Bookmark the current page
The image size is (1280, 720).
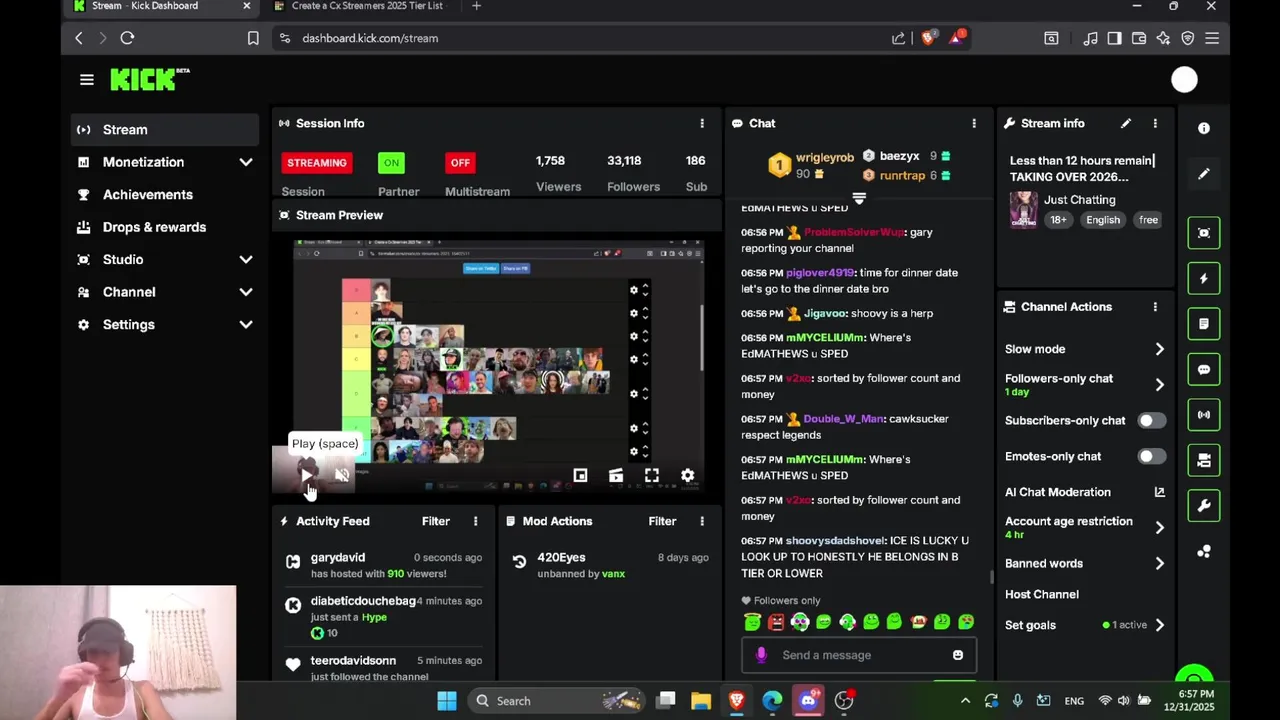tap(253, 38)
